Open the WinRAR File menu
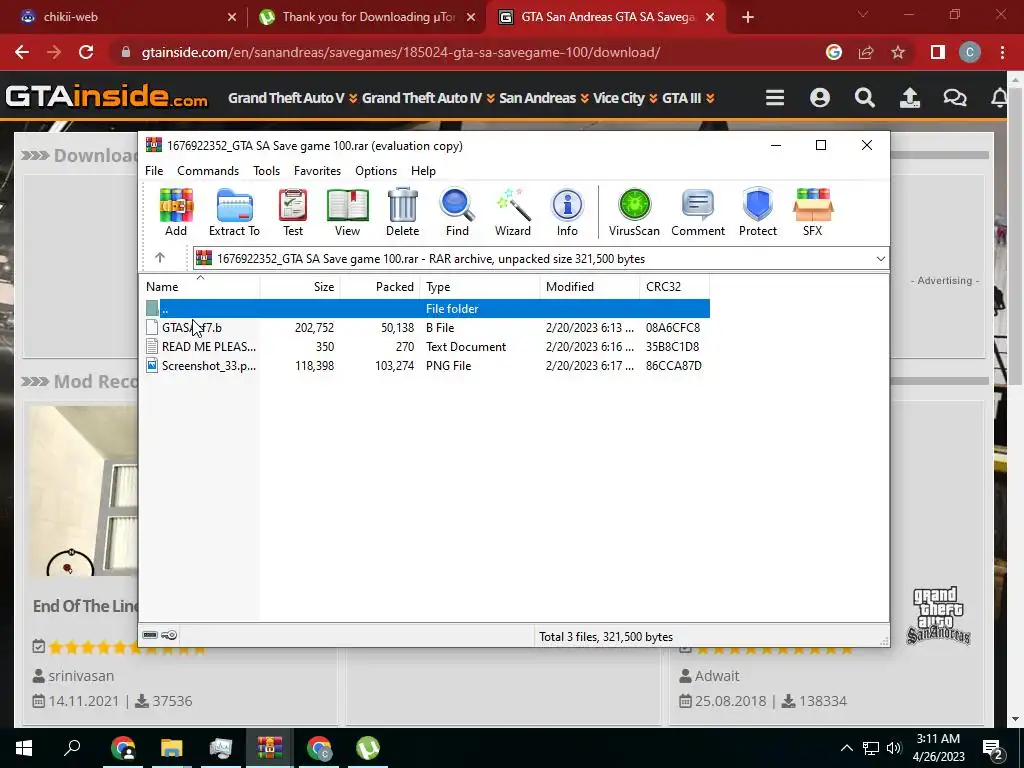 (x=154, y=170)
